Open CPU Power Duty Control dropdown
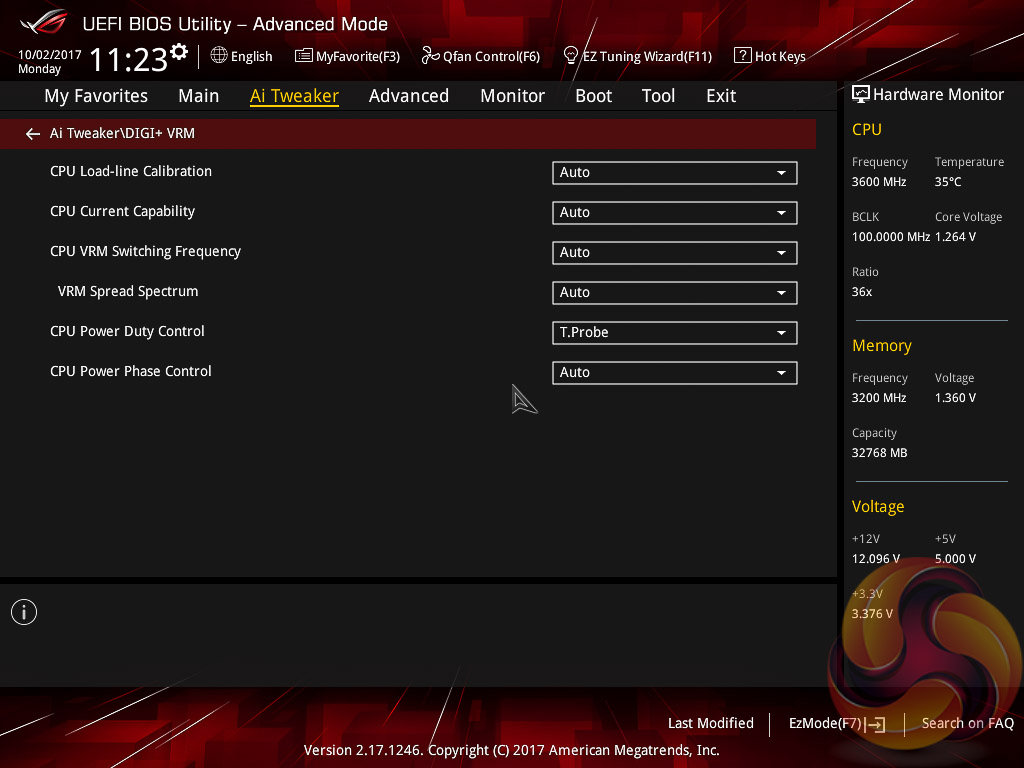The width and height of the screenshot is (1024, 768). tap(675, 333)
